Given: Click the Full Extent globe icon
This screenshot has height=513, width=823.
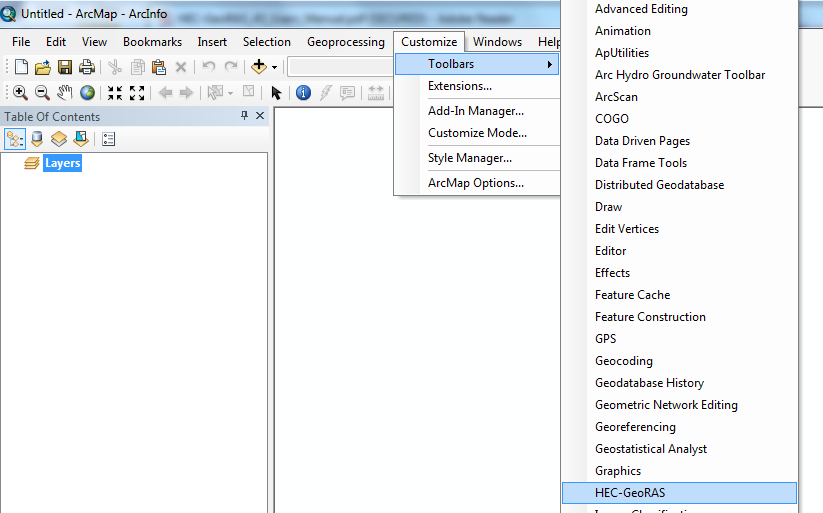Looking at the screenshot, I should 88,93.
